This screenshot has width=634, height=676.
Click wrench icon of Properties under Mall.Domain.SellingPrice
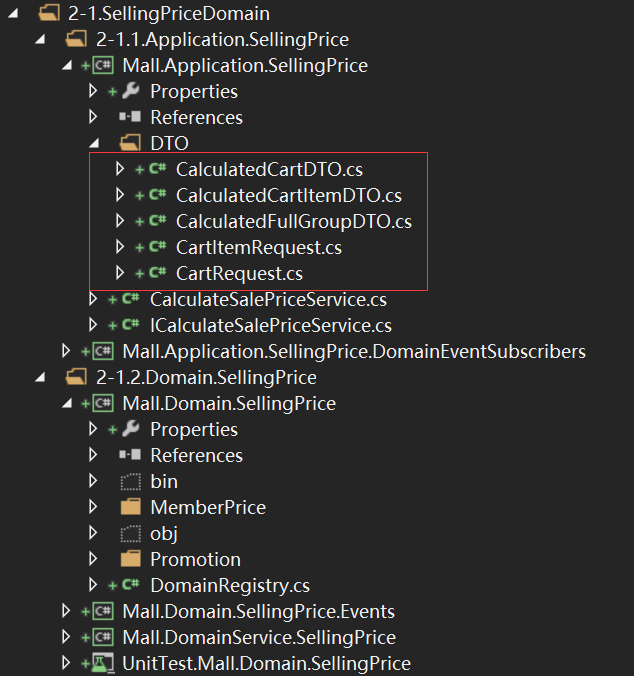131,429
